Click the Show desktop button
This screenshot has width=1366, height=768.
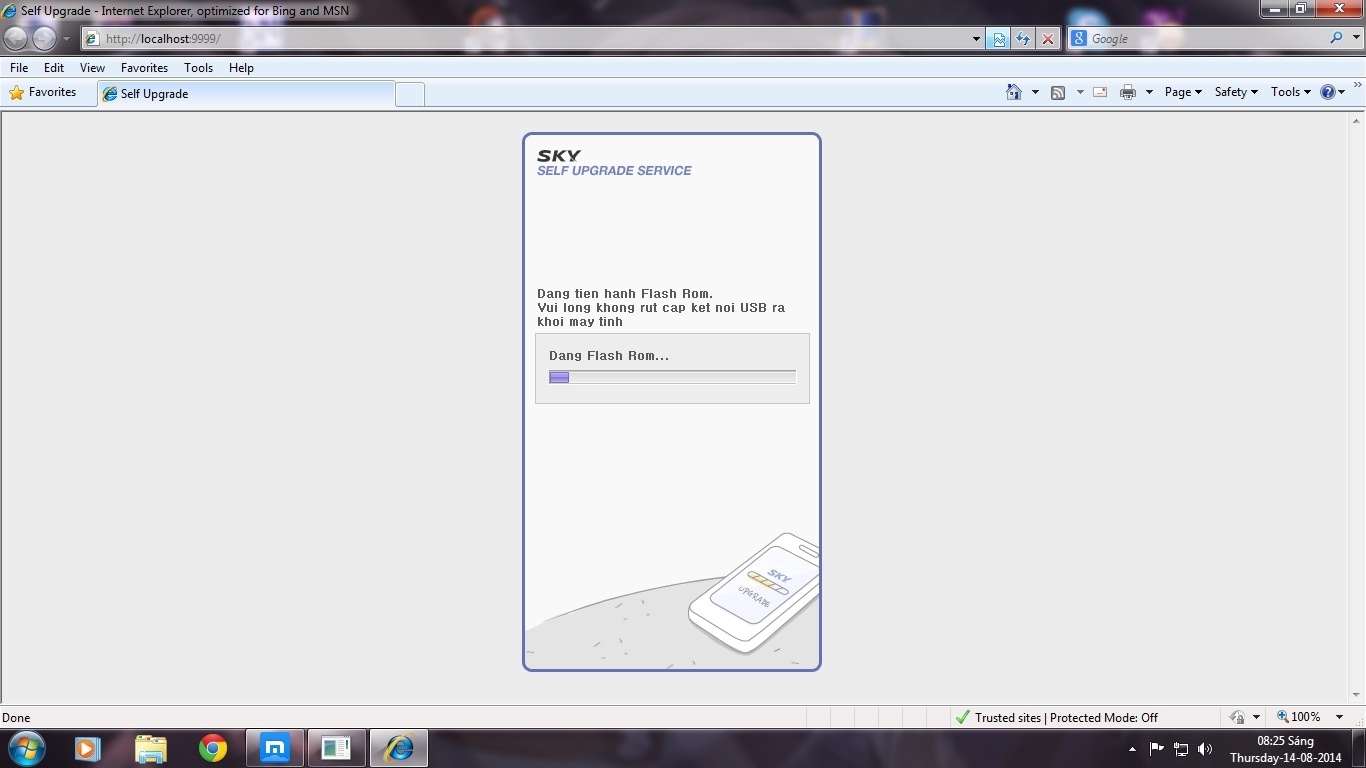(1358, 749)
